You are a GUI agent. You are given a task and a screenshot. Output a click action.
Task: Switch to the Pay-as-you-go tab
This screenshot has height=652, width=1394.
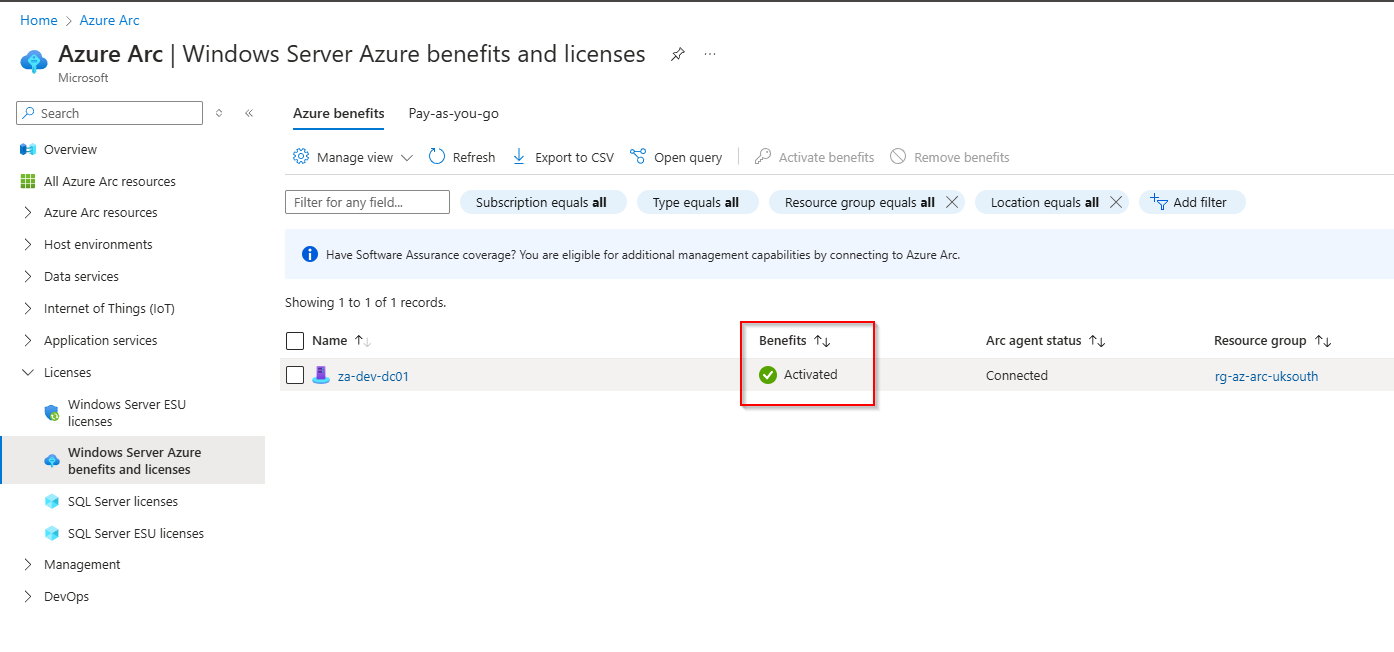[x=453, y=113]
